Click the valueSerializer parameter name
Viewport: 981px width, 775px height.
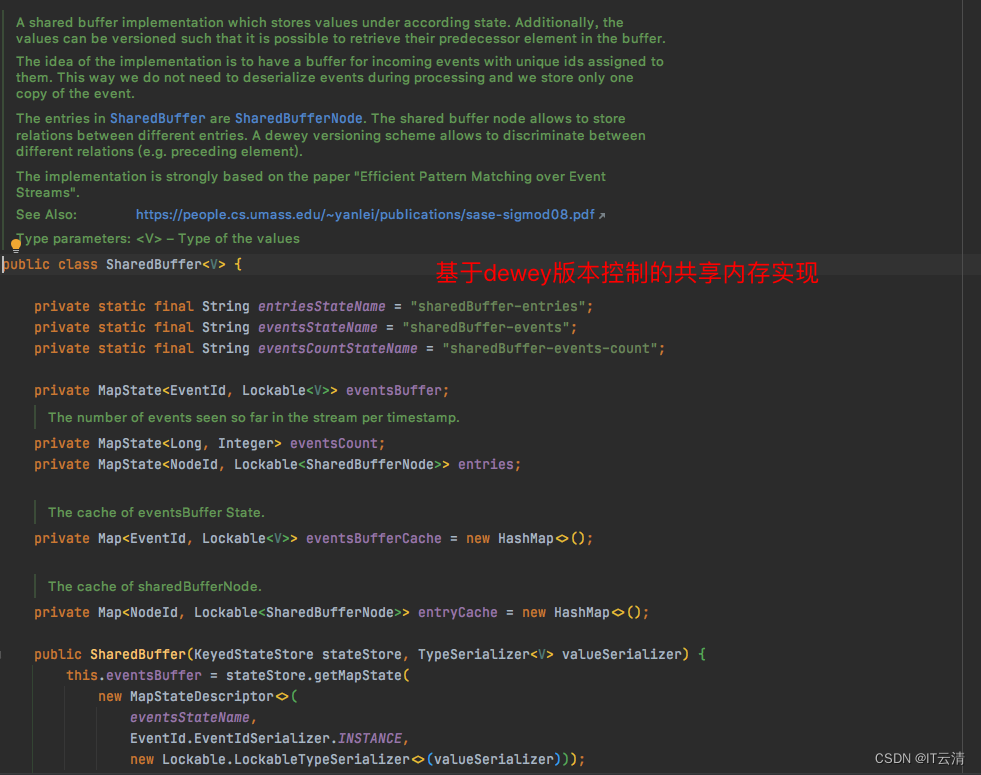click(x=621, y=654)
